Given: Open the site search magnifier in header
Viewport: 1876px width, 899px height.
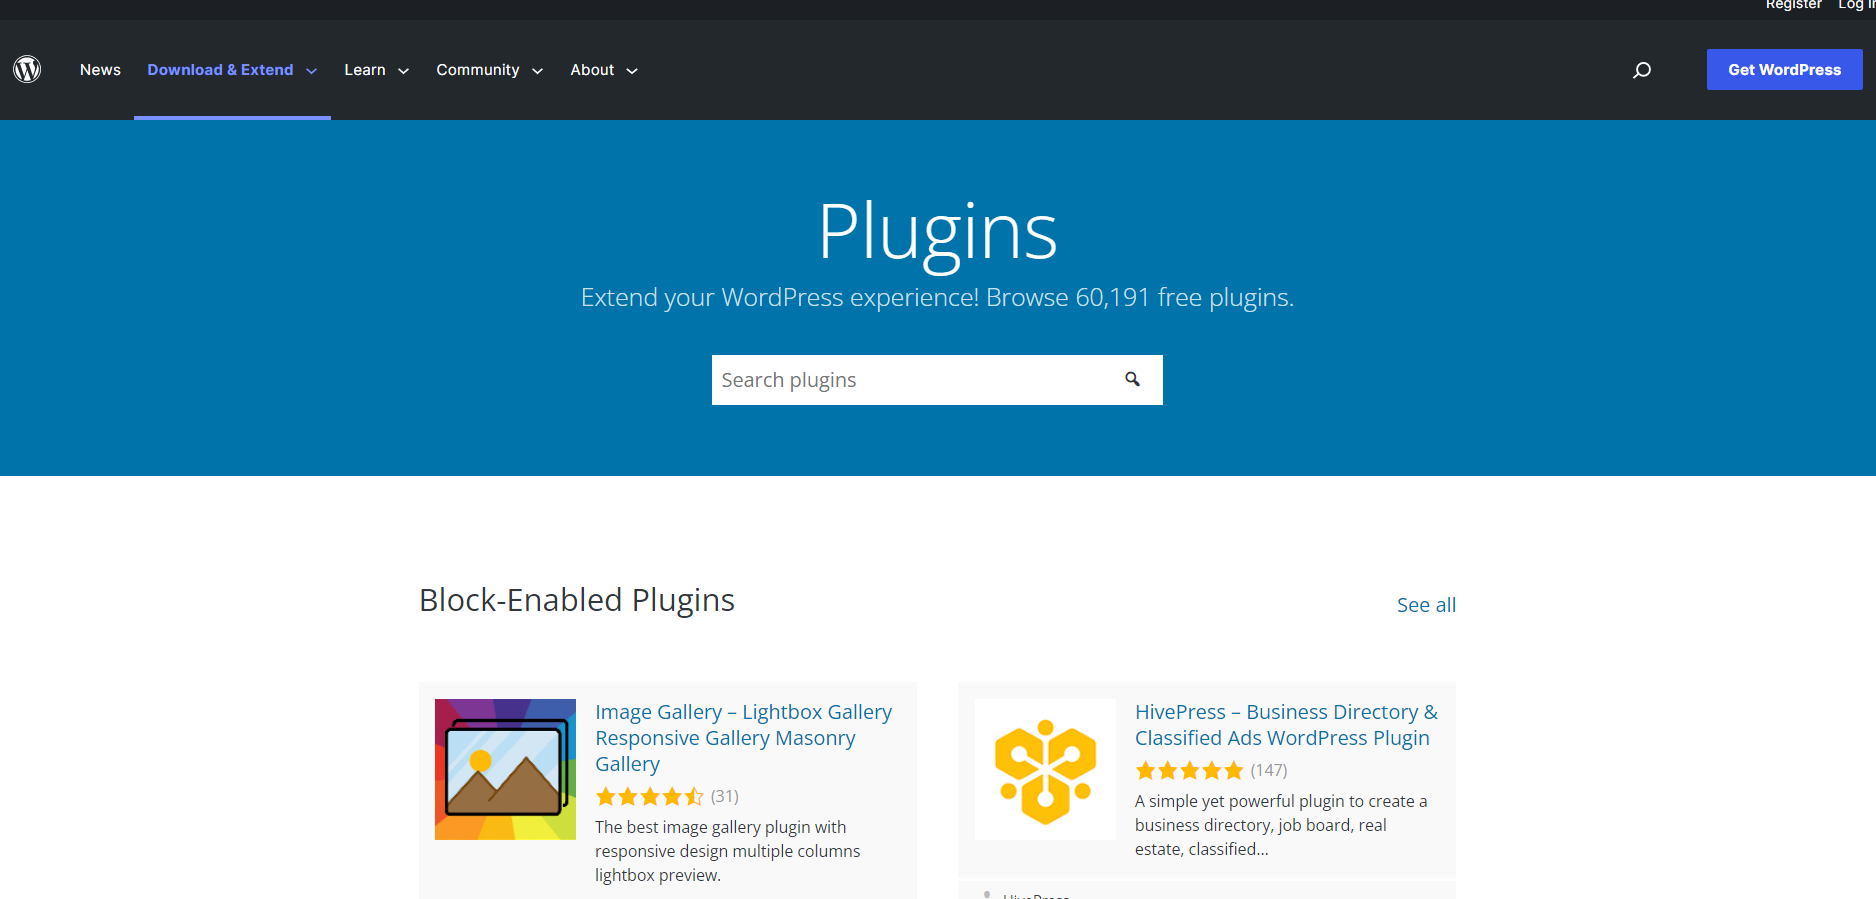Looking at the screenshot, I should pyautogui.click(x=1642, y=70).
